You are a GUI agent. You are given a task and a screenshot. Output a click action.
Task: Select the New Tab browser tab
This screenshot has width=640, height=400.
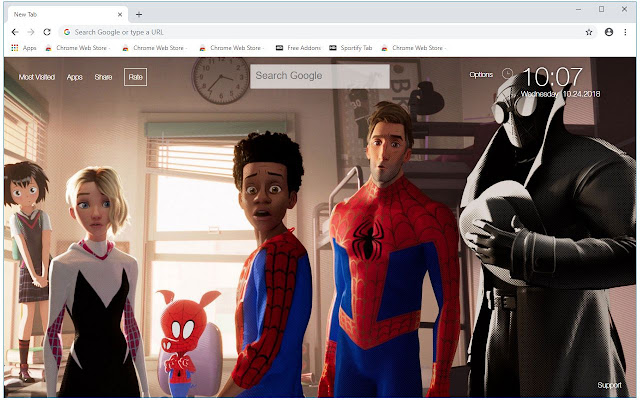click(67, 14)
